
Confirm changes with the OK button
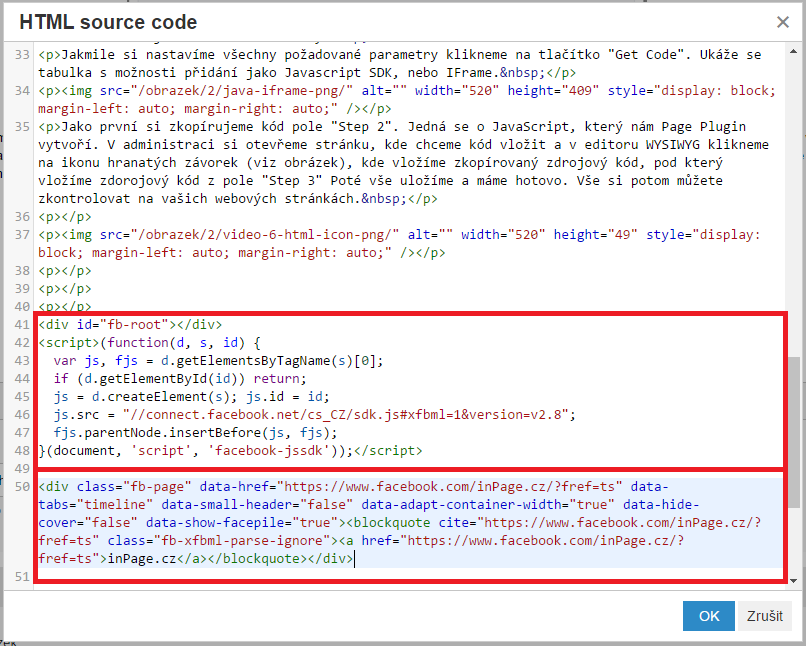(709, 616)
